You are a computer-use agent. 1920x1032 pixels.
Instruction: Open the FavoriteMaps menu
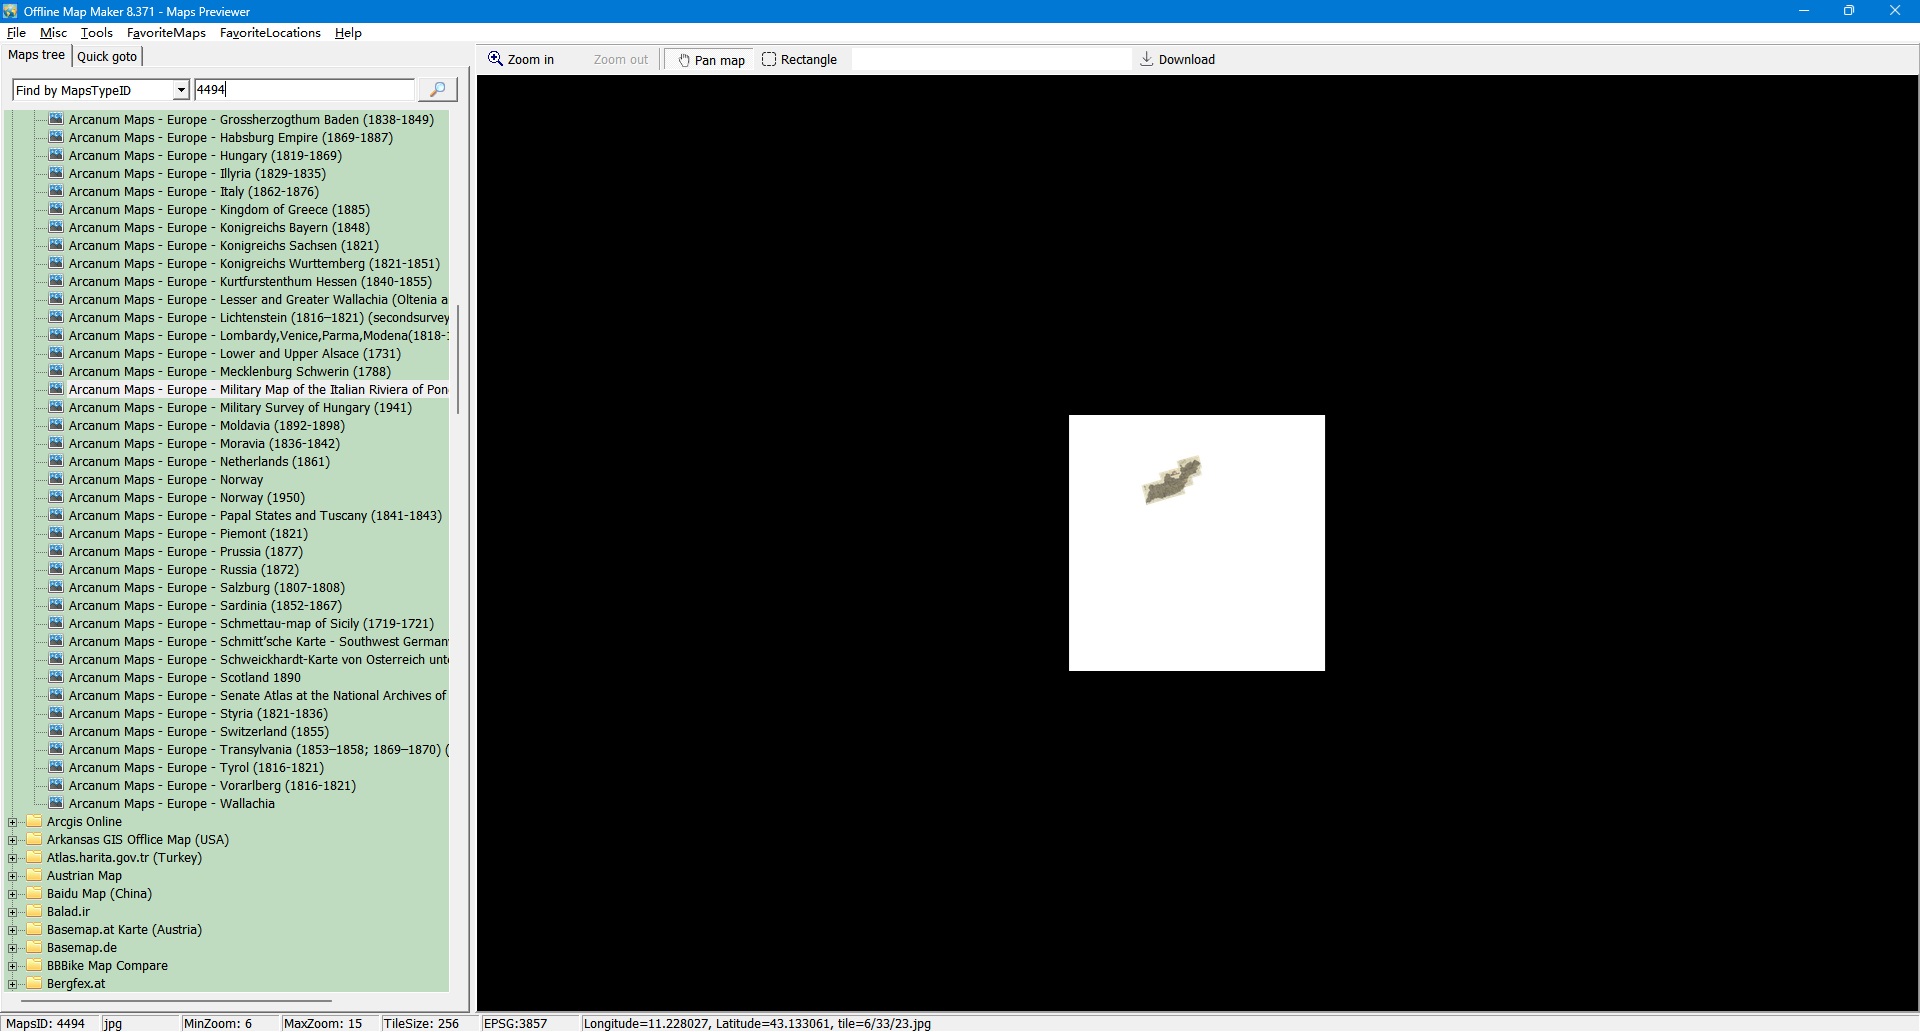pos(166,33)
